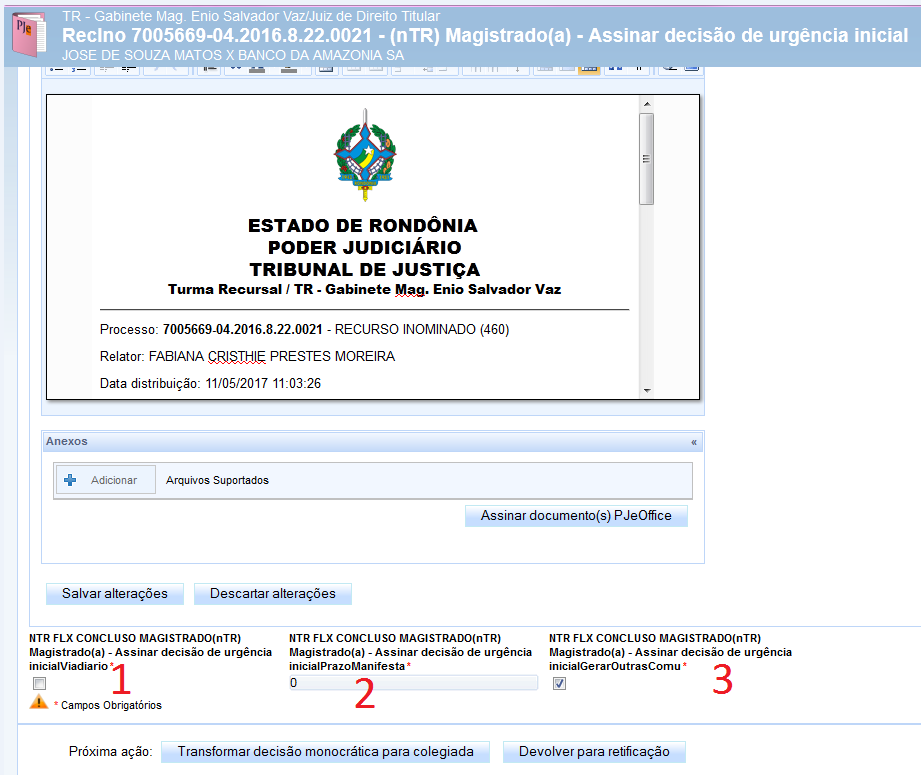Click 'JOSE DE SOUZA MATOS X BANCO DA AMAZONIA SA'

(233, 56)
